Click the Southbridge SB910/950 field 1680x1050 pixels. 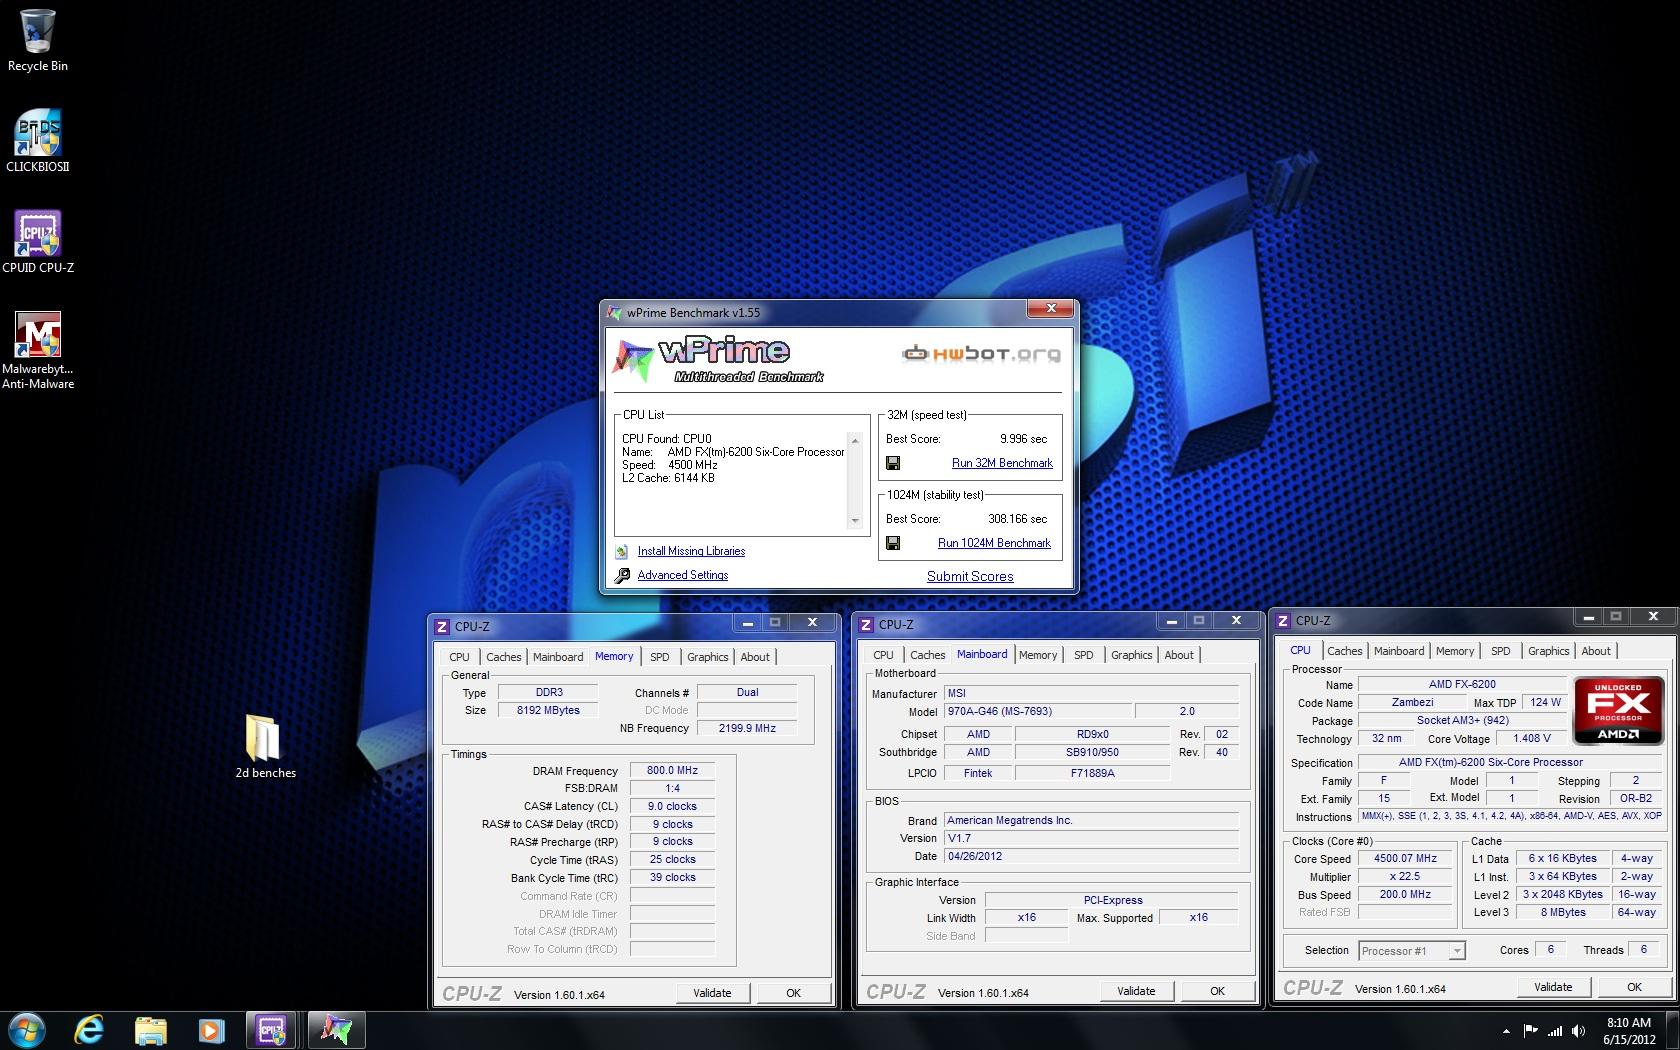(1092, 752)
